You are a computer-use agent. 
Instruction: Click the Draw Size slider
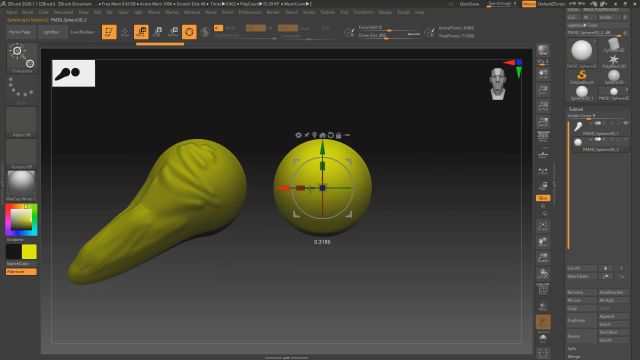pyautogui.click(x=389, y=36)
